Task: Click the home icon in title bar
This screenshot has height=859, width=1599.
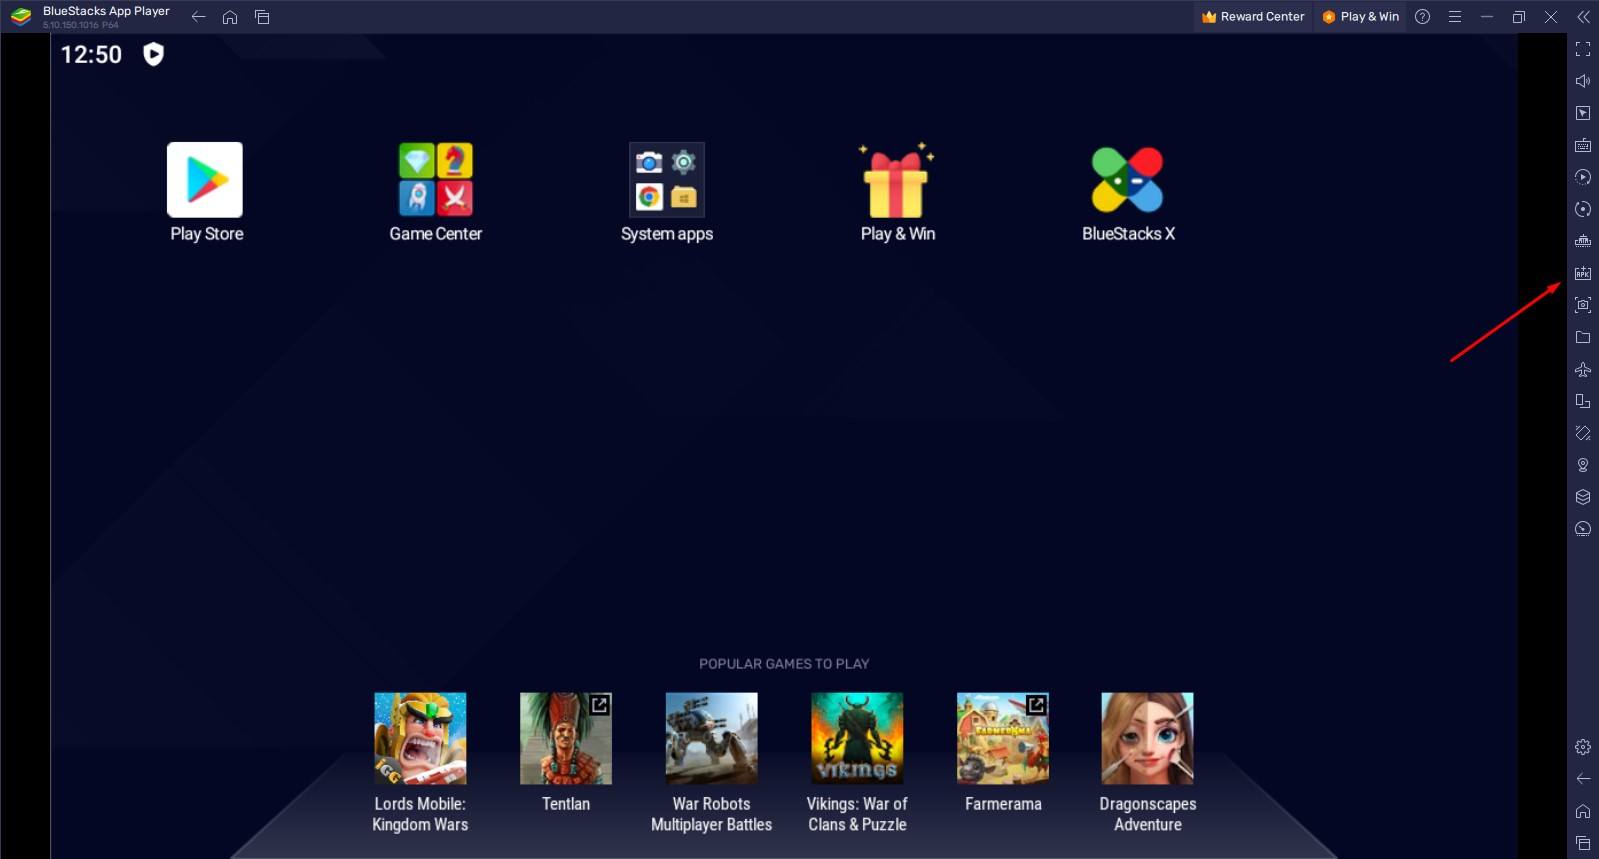Action: click(230, 17)
